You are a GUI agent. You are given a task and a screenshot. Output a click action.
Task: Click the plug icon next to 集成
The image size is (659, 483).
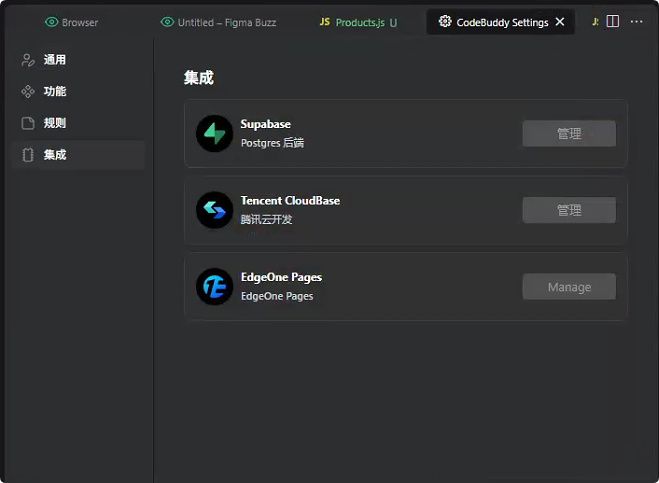pyautogui.click(x=28, y=155)
